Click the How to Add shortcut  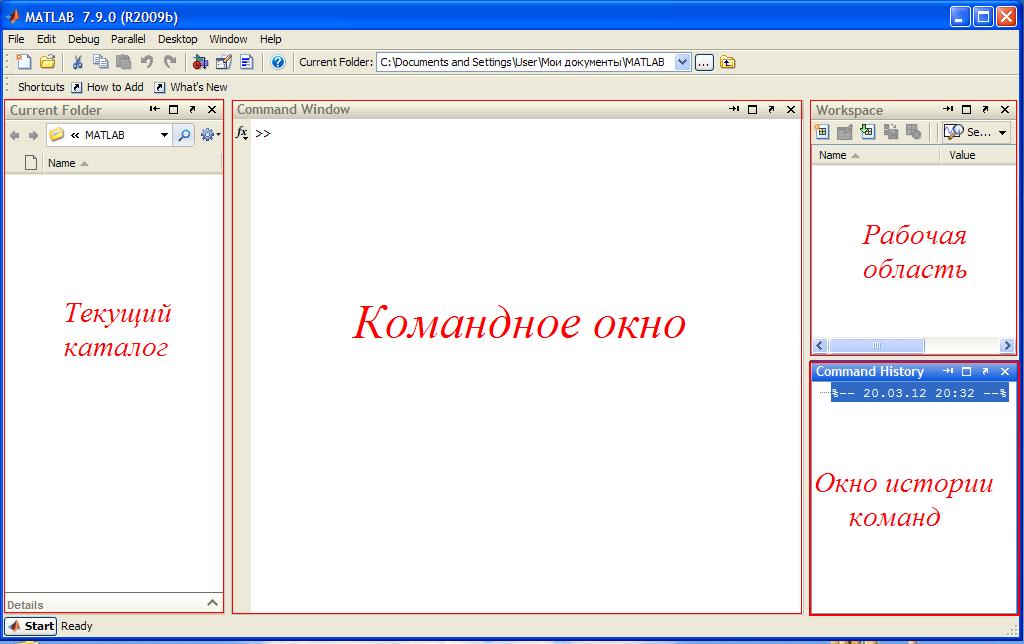click(108, 87)
